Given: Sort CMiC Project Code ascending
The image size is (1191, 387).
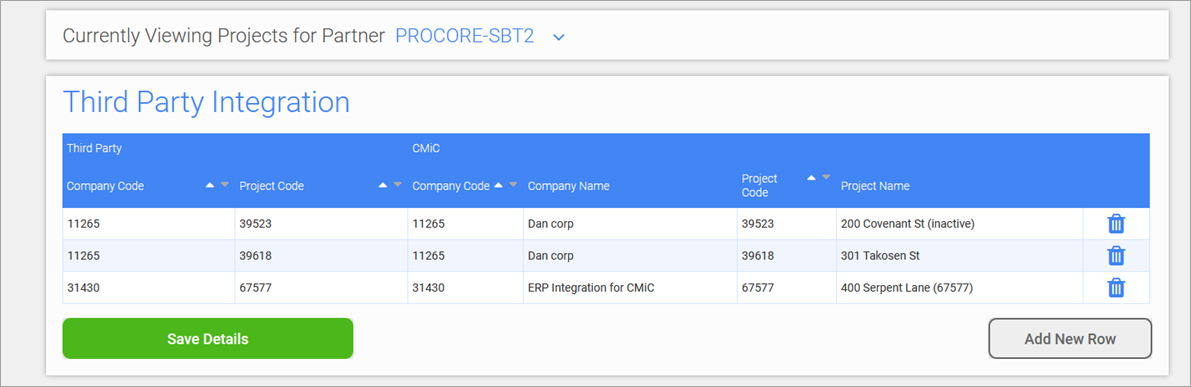Looking at the screenshot, I should tap(811, 178).
